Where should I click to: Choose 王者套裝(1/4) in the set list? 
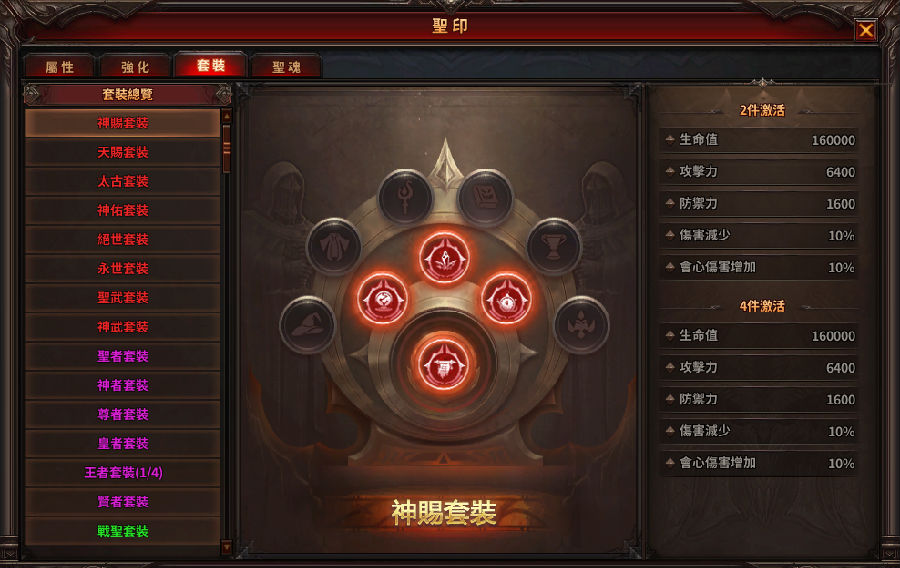pos(123,472)
